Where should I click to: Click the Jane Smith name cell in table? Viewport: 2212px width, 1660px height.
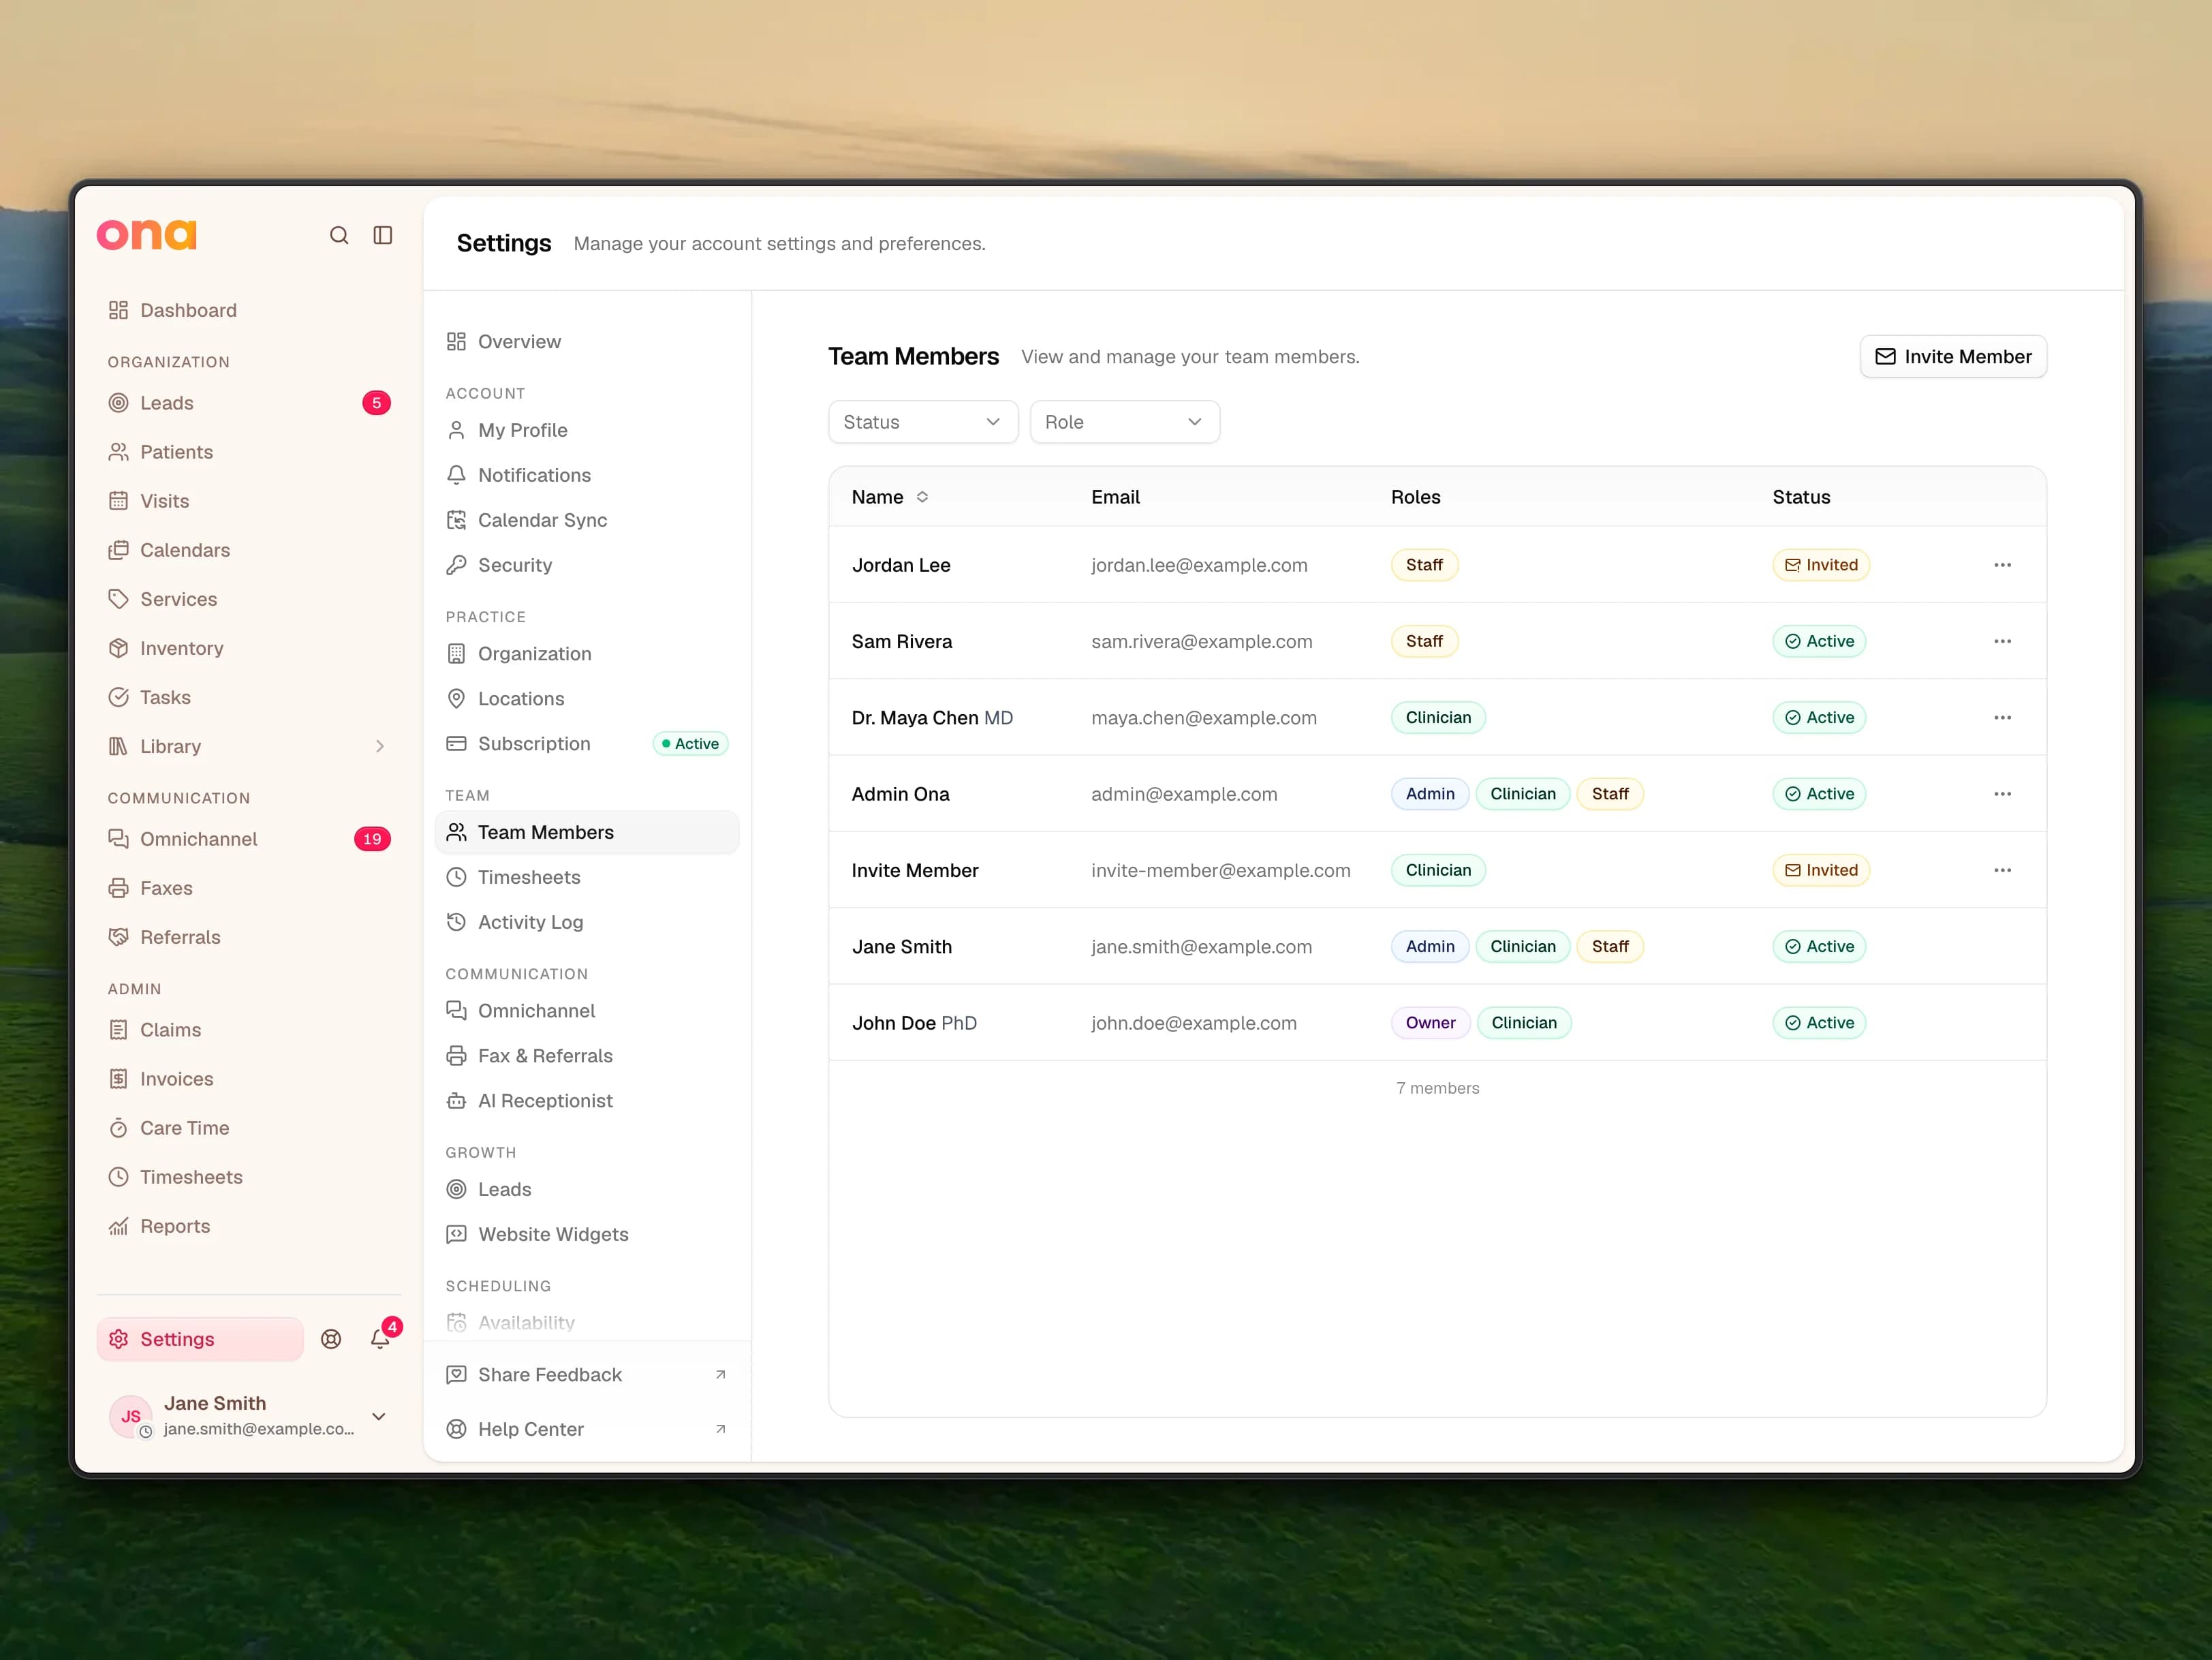(902, 947)
